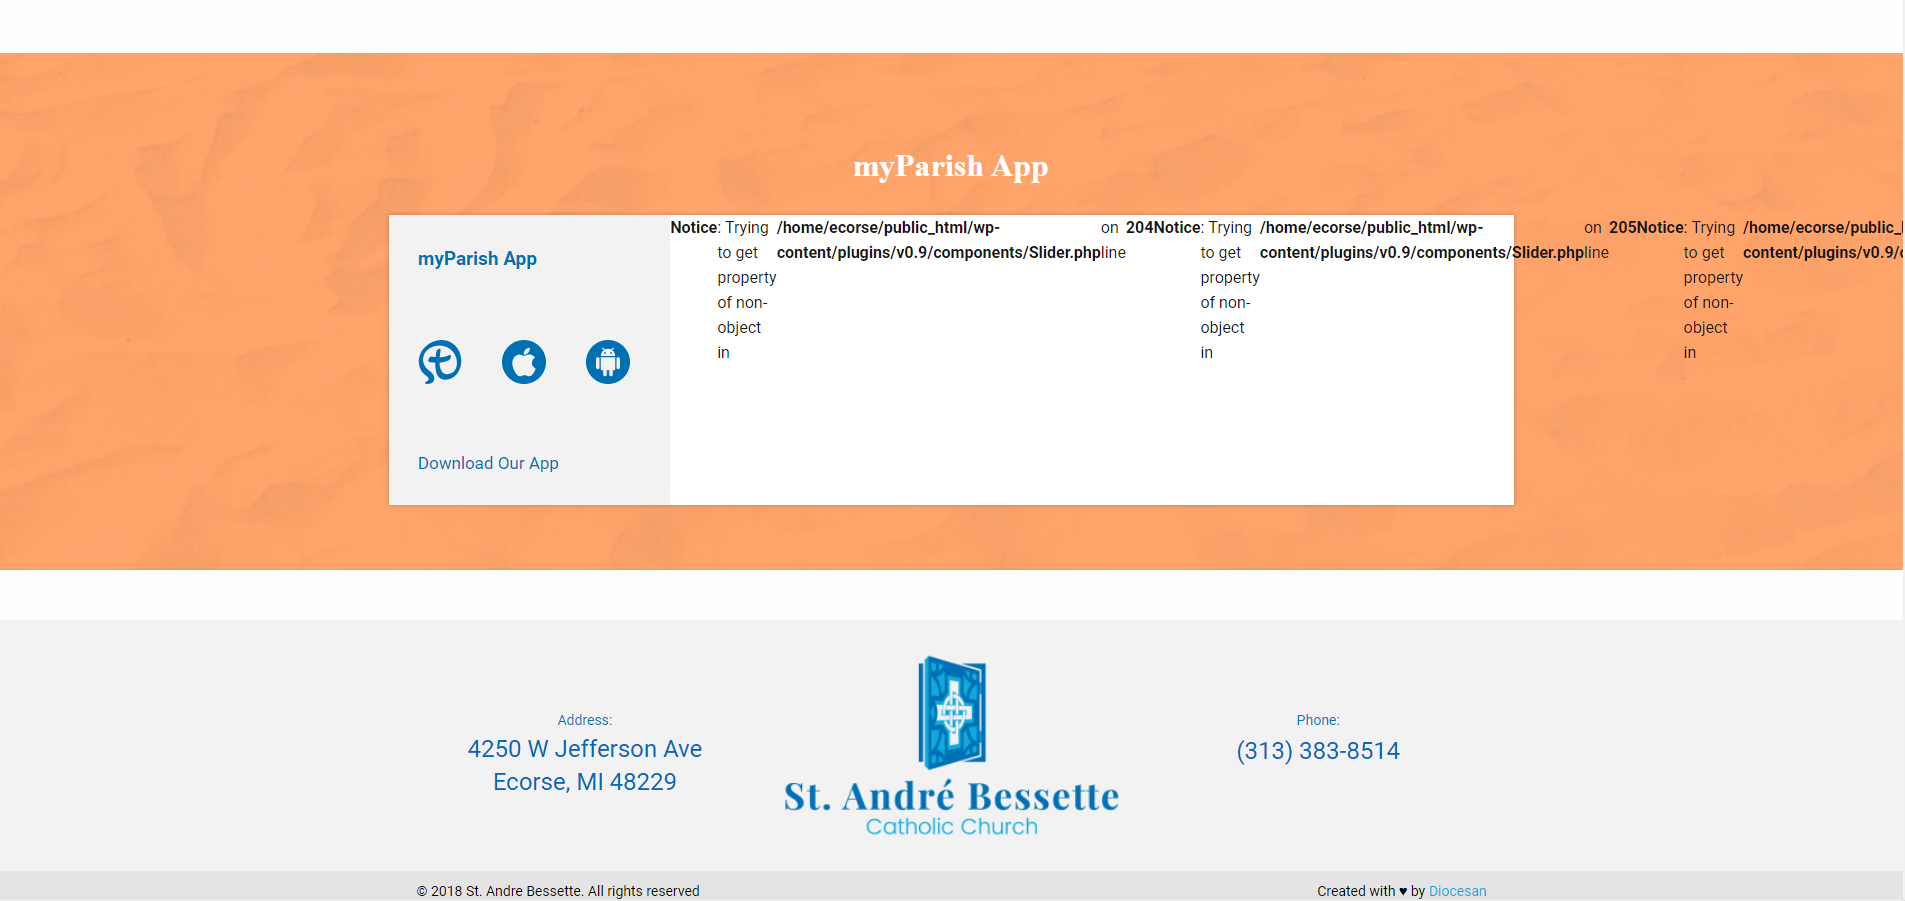The width and height of the screenshot is (1905, 901).
Task: Click the St. André Bessette title text
Action: tap(951, 797)
